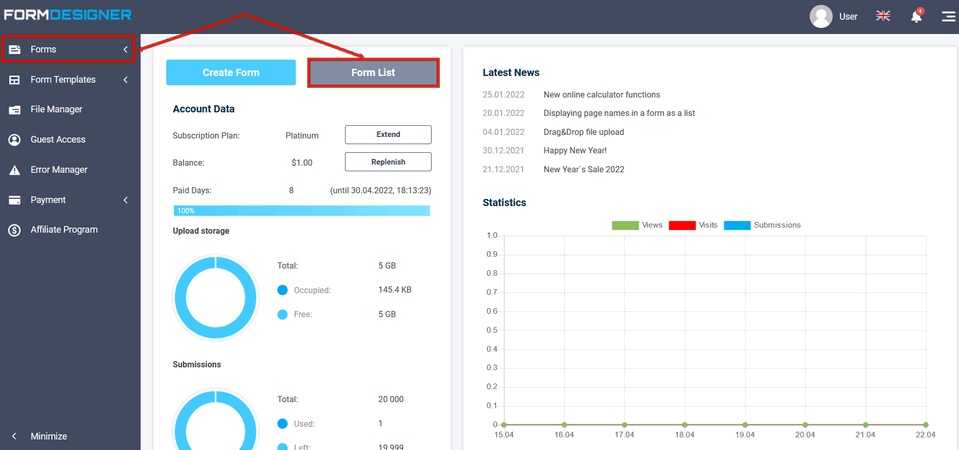Click the Payment card icon

[15, 200]
